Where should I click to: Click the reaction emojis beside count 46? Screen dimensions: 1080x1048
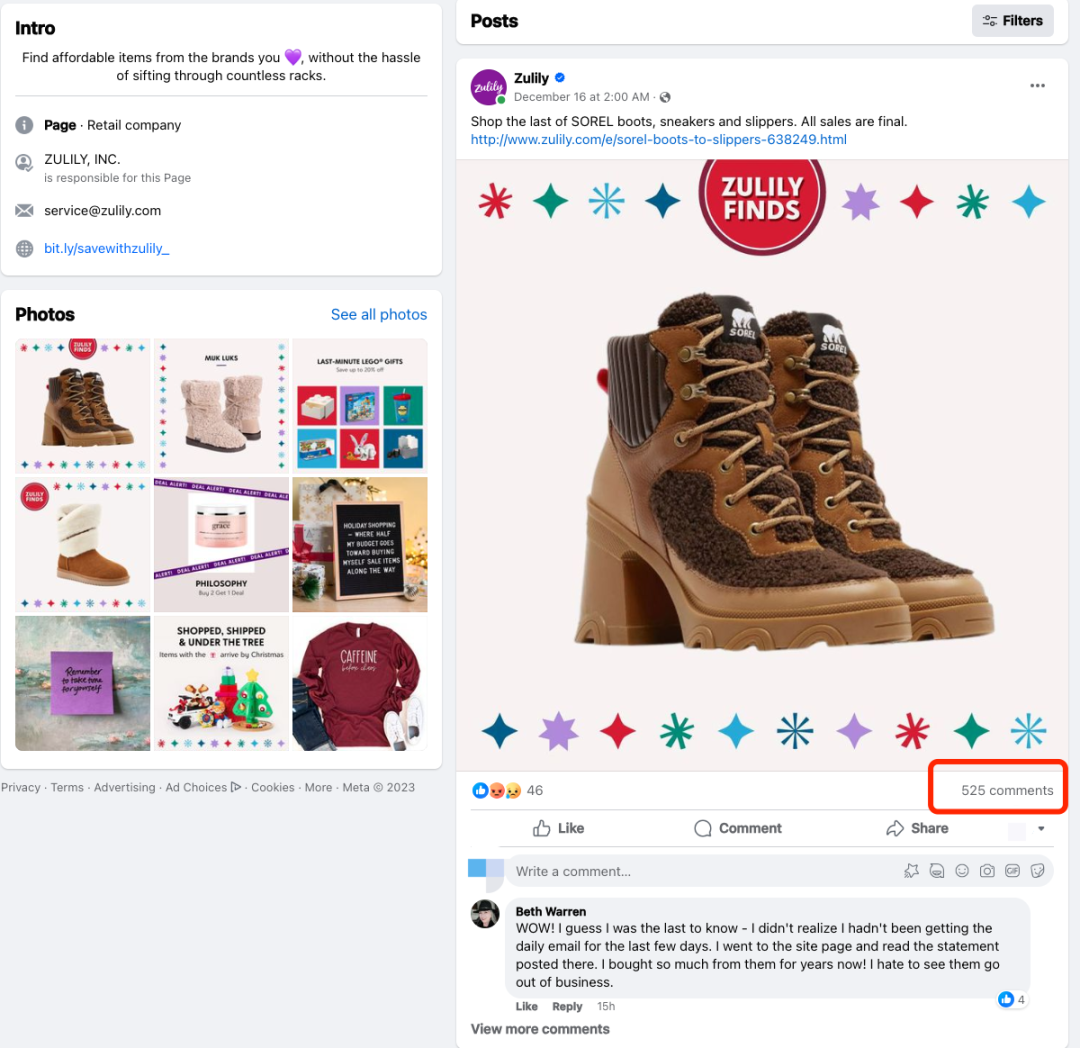click(x=496, y=790)
